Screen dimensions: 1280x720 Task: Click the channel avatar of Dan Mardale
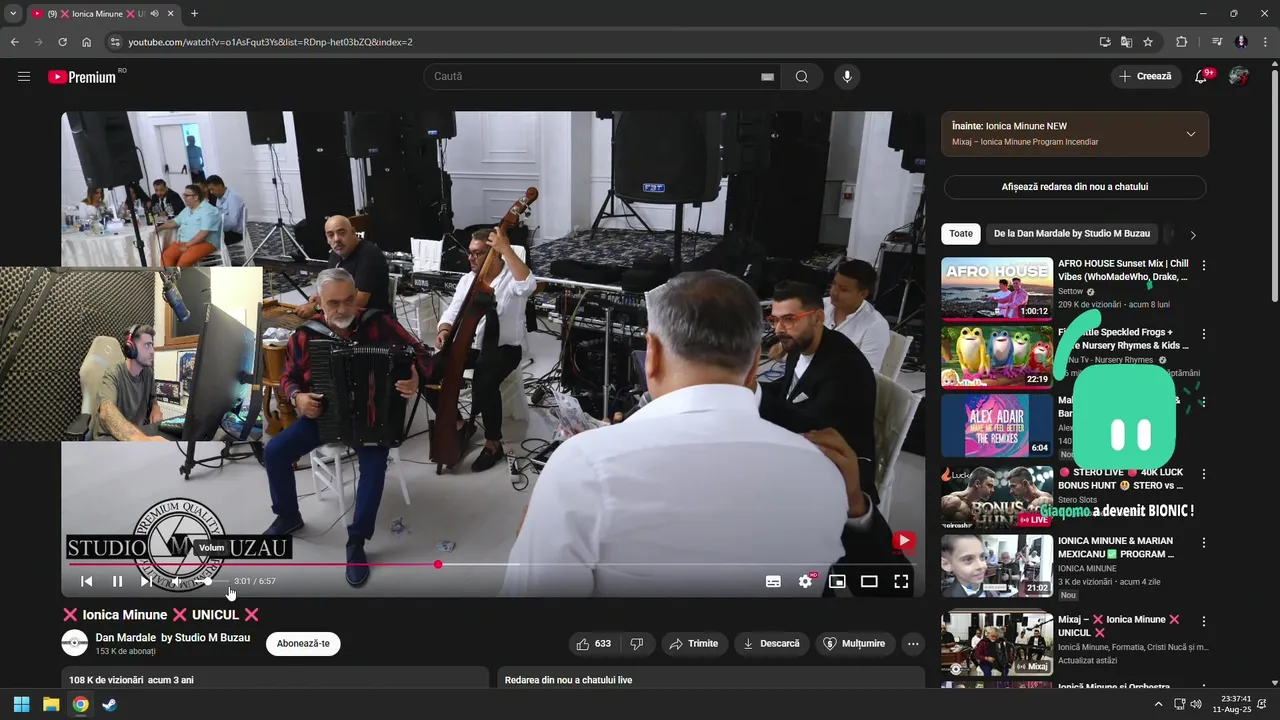[x=75, y=643]
